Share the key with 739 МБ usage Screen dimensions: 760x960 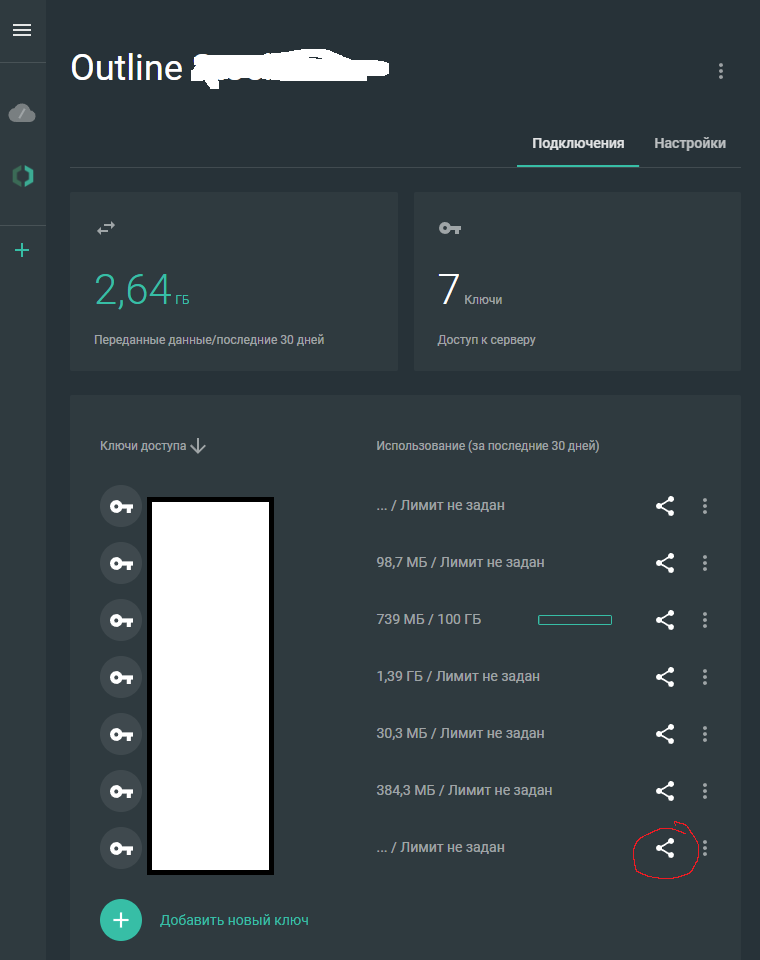pos(665,620)
